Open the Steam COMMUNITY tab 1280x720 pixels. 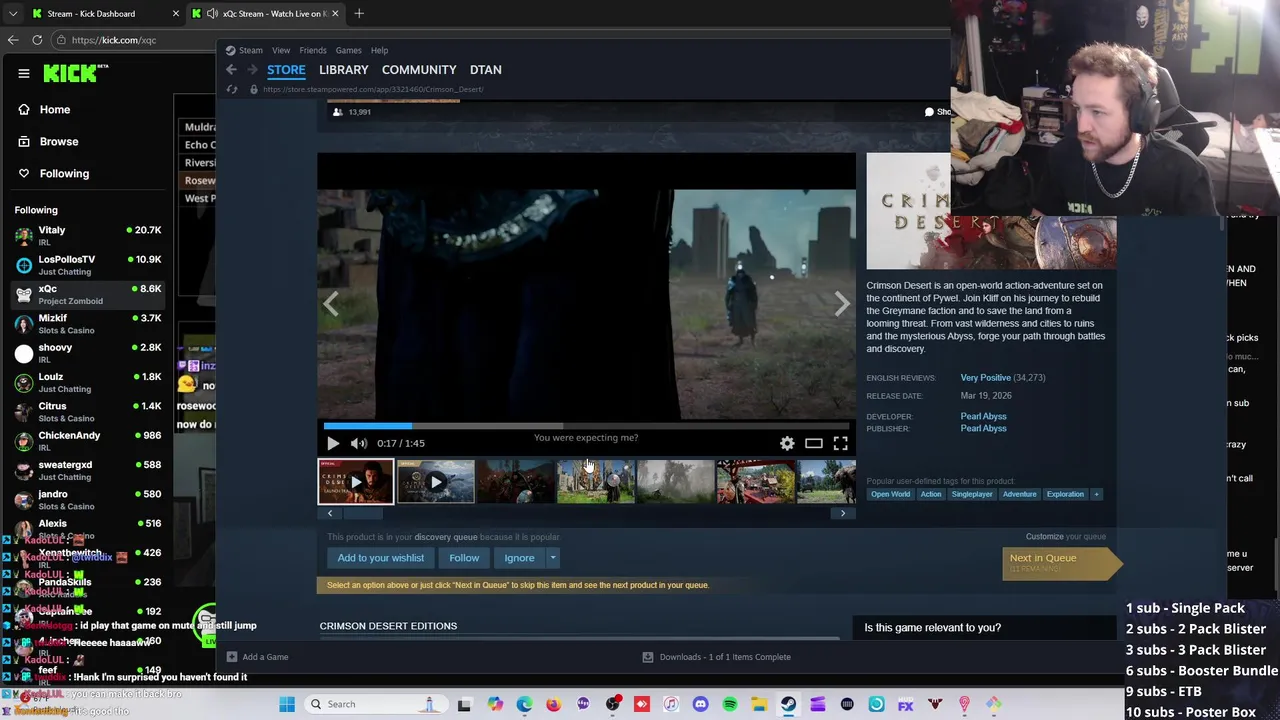(x=419, y=70)
